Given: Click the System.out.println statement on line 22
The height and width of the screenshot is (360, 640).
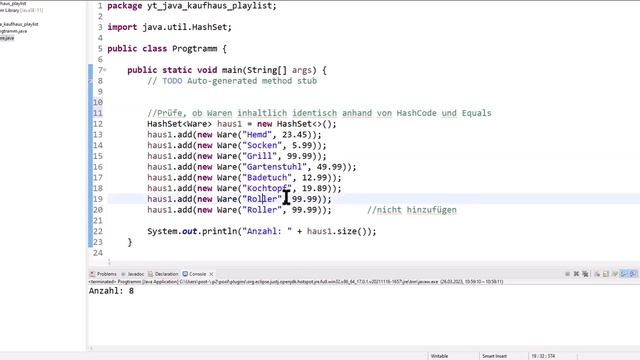Looking at the screenshot, I should 262,231.
